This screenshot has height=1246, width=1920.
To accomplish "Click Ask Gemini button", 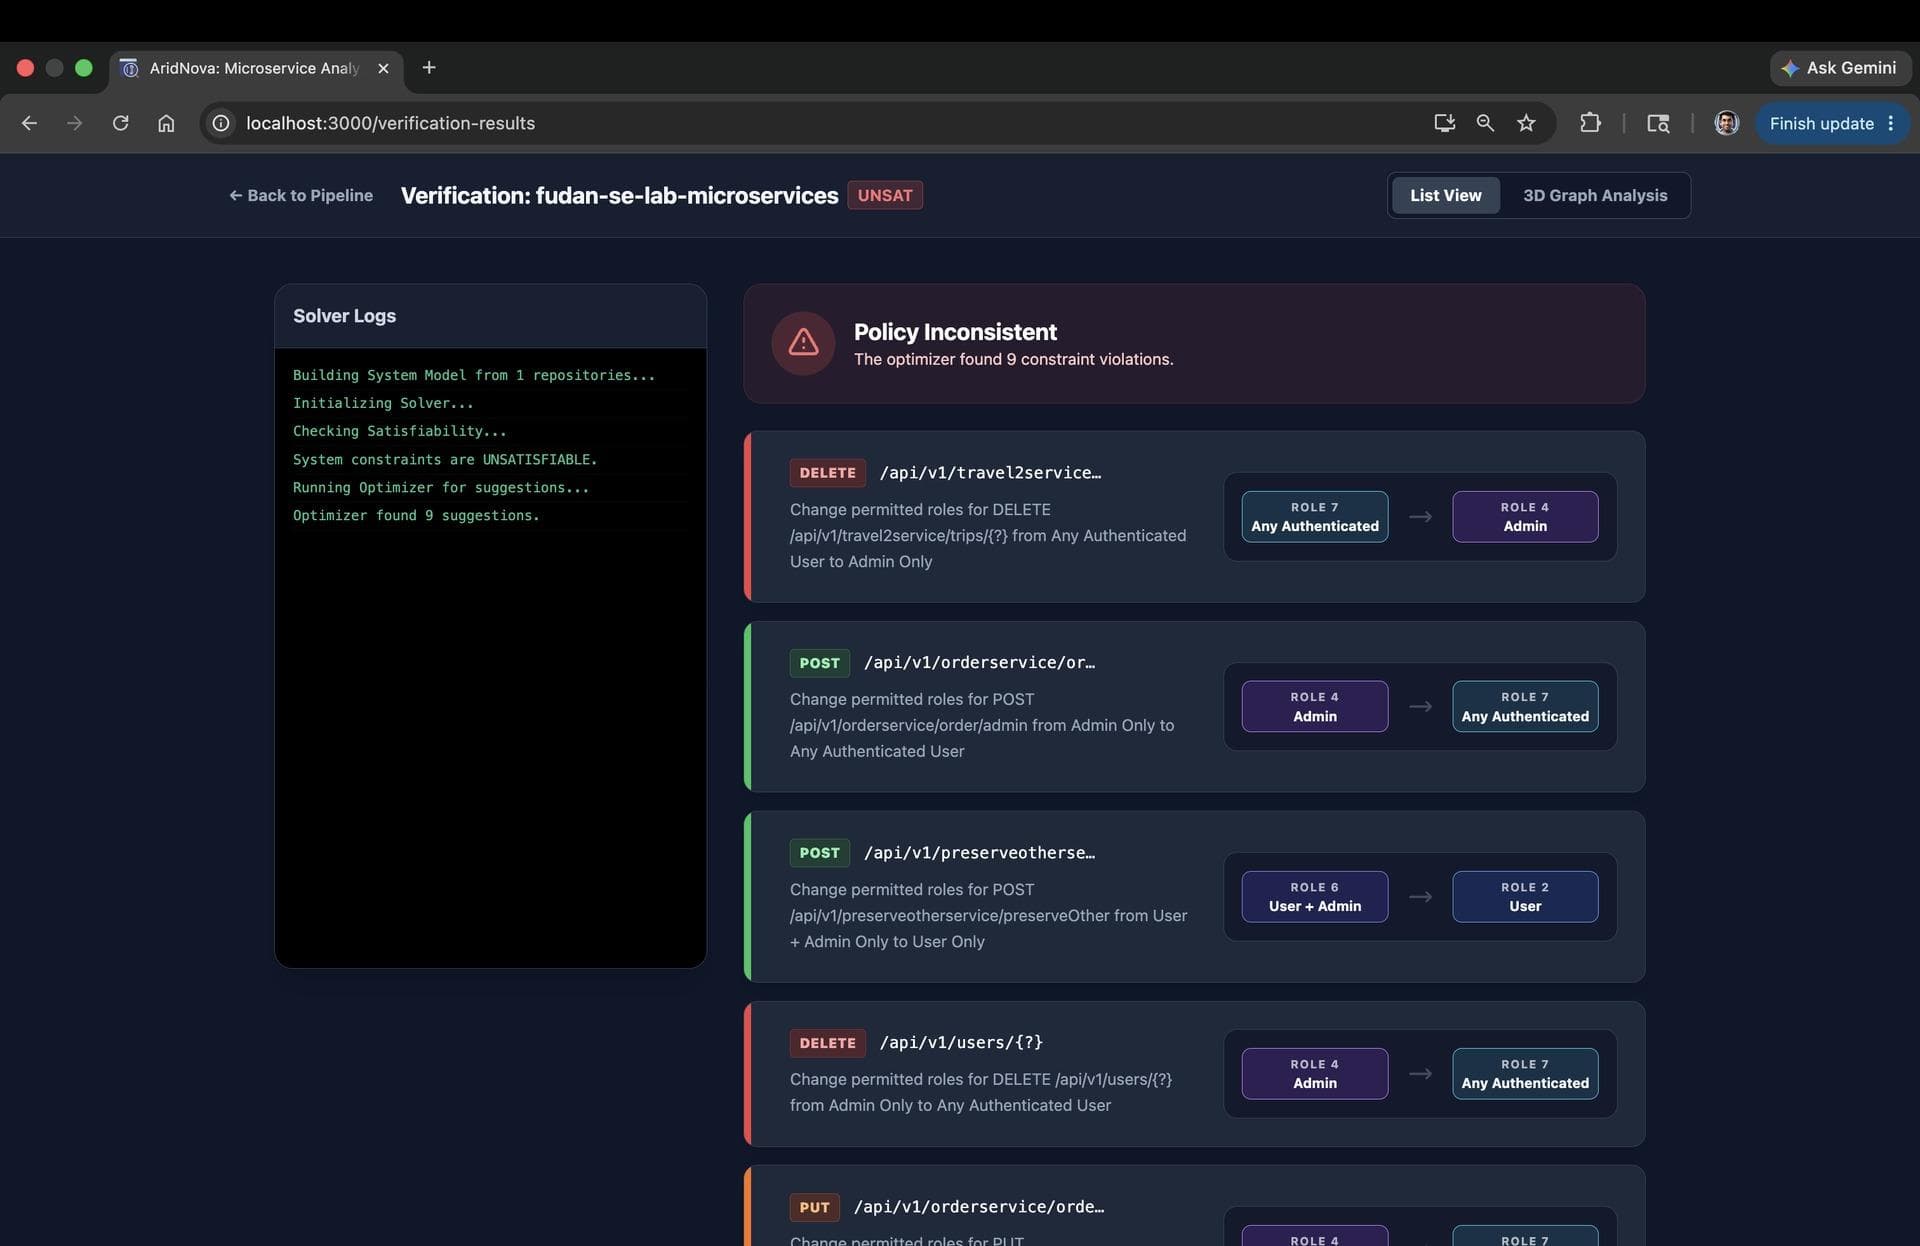I will [1840, 68].
